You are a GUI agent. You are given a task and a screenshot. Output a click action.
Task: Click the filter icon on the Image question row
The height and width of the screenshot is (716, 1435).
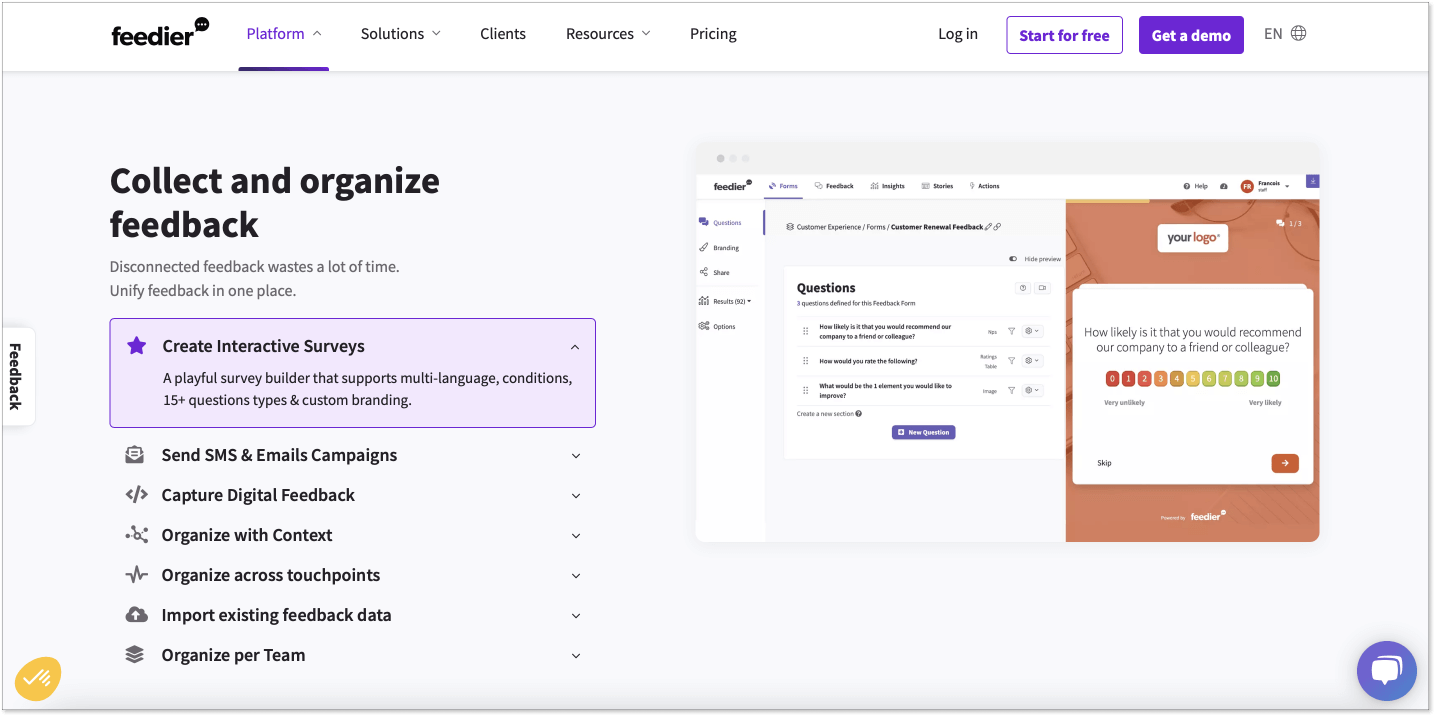[1011, 390]
